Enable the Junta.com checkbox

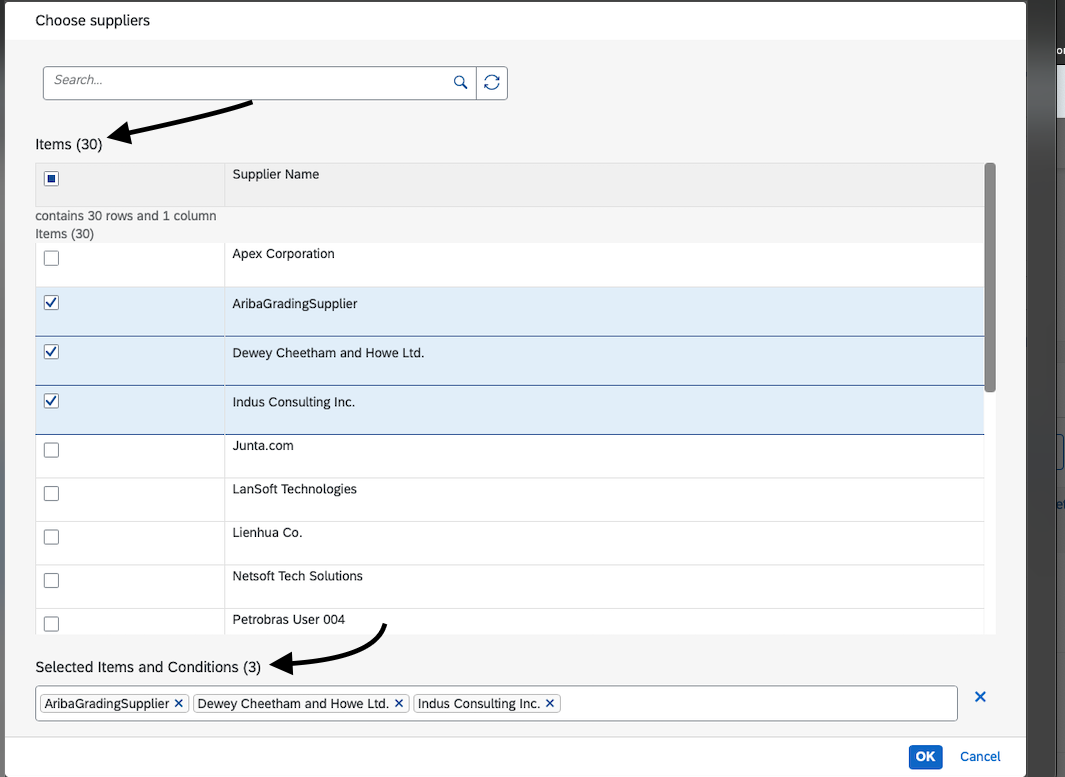point(51,450)
